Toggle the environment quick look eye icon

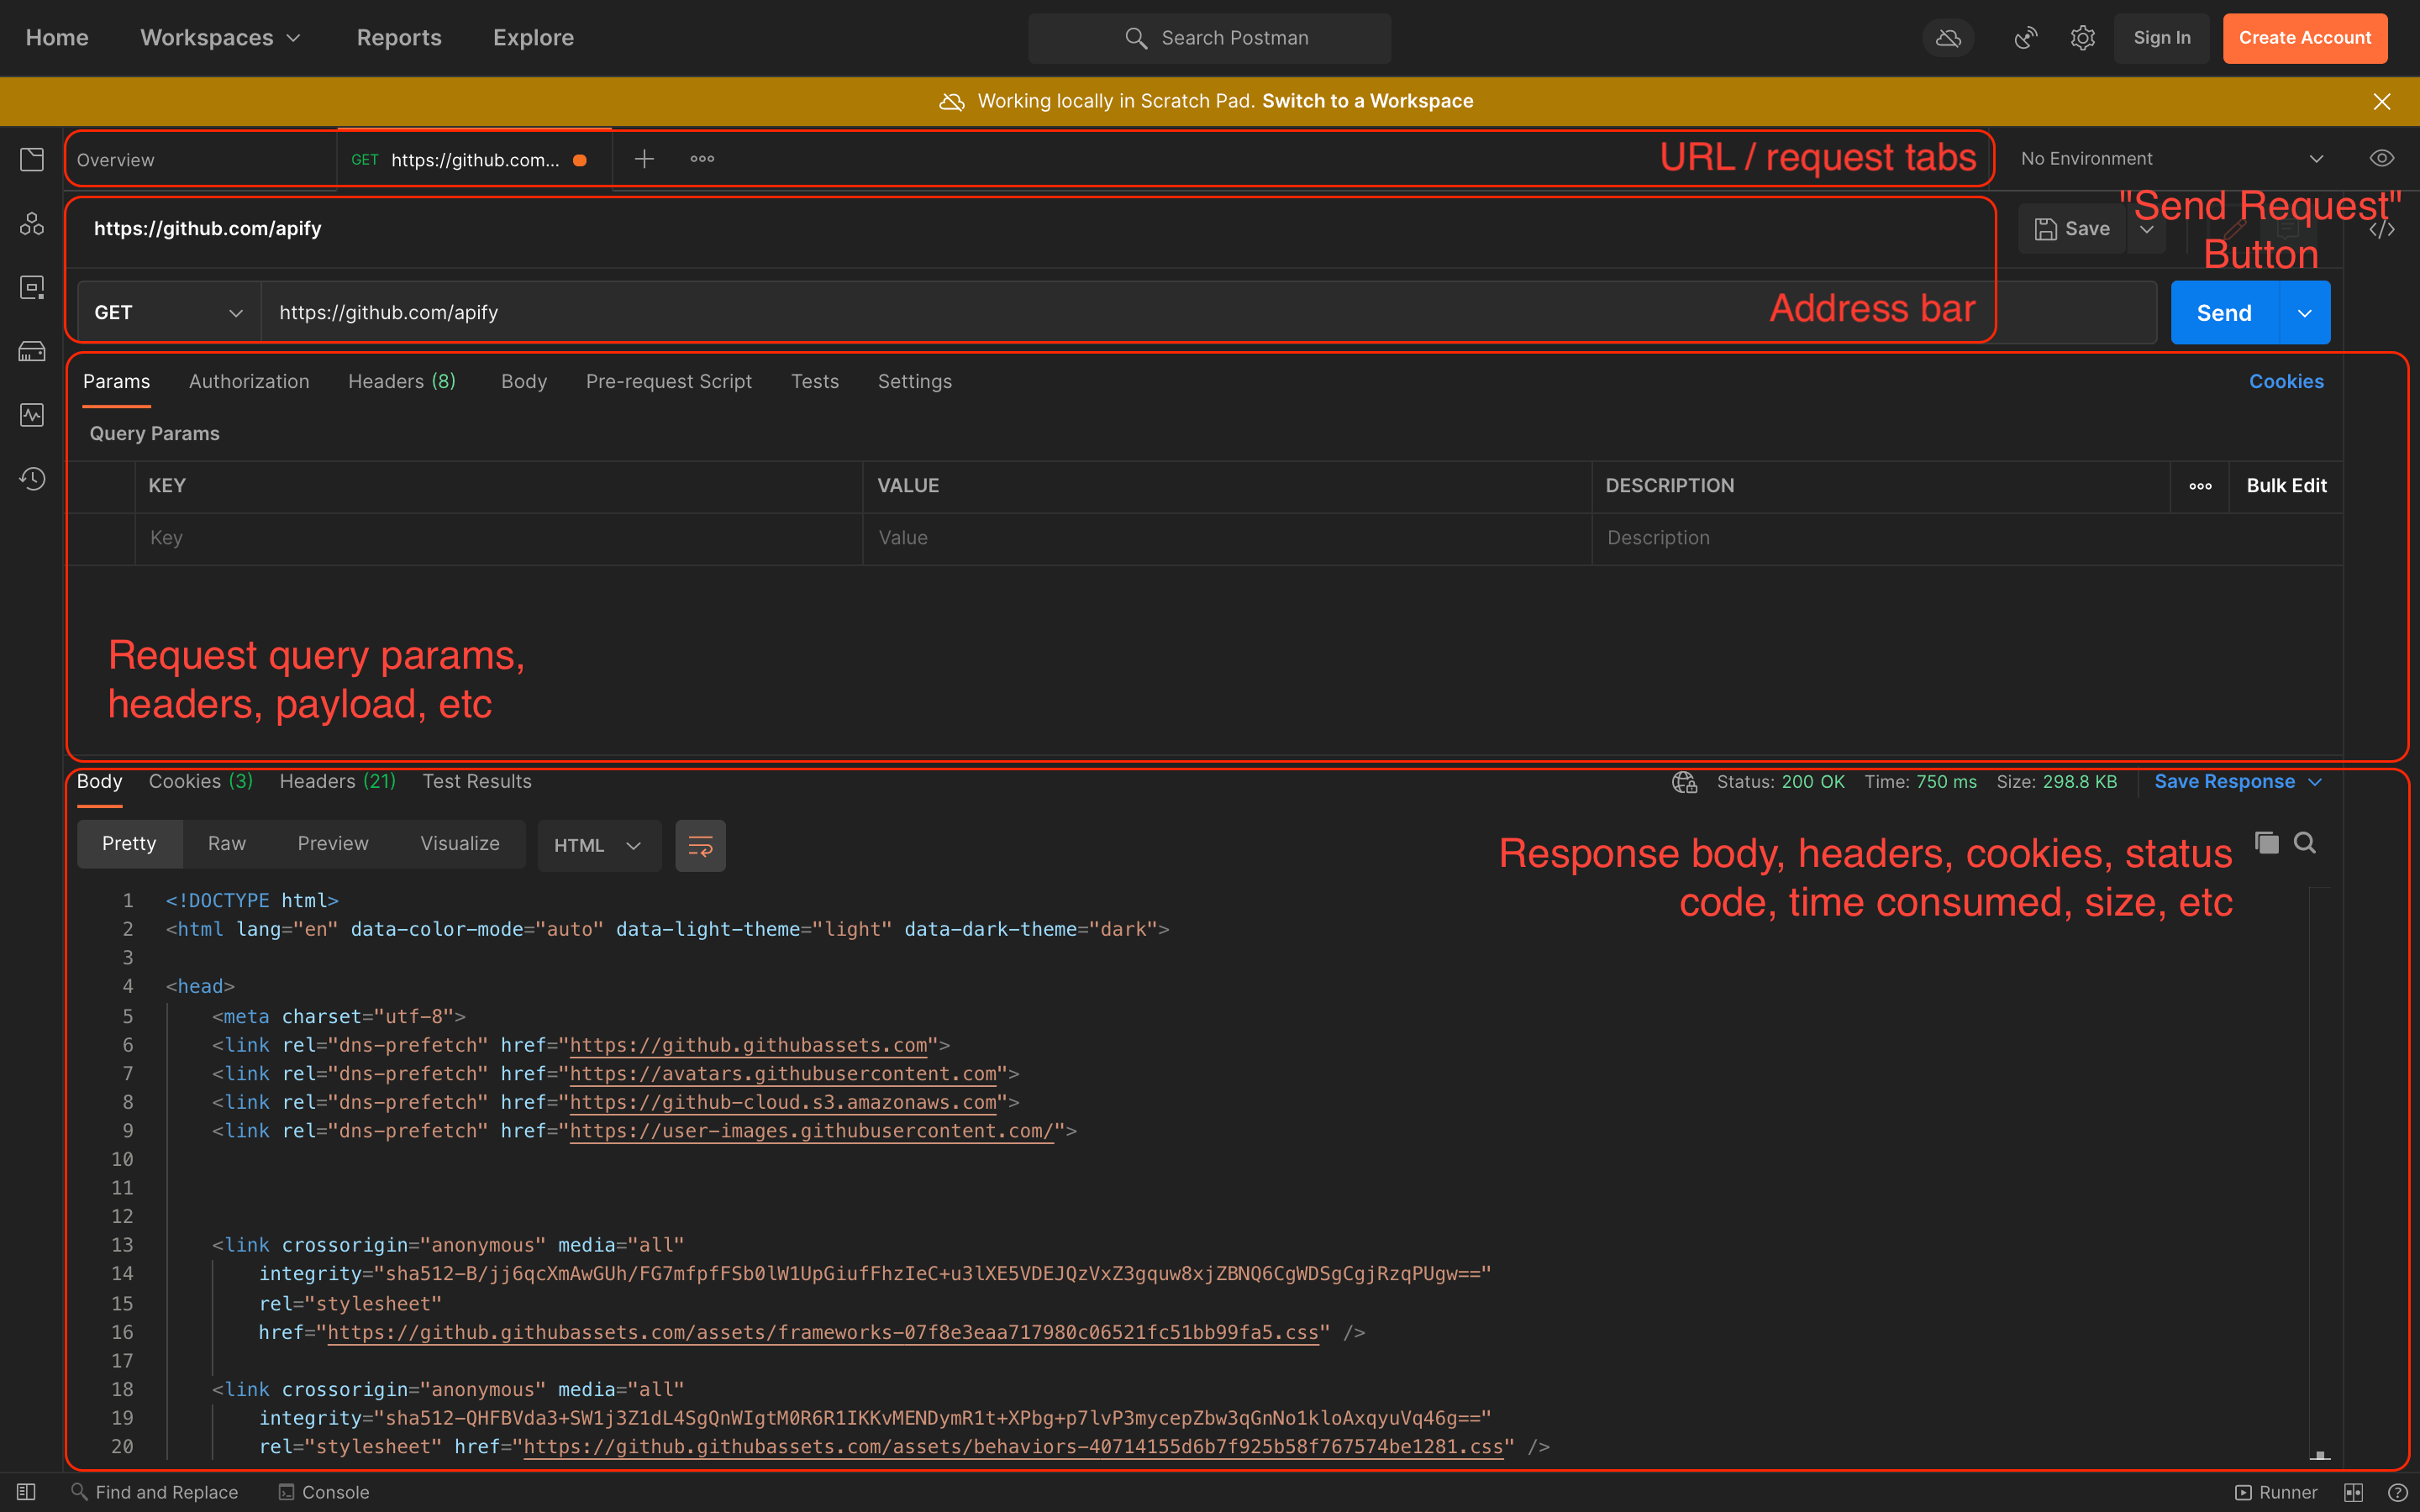click(2381, 158)
